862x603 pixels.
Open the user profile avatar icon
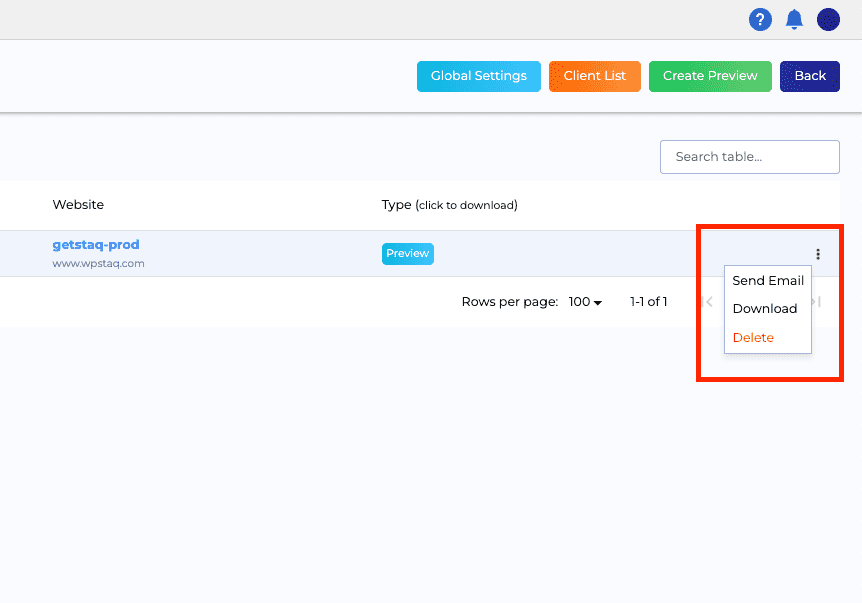pos(828,19)
